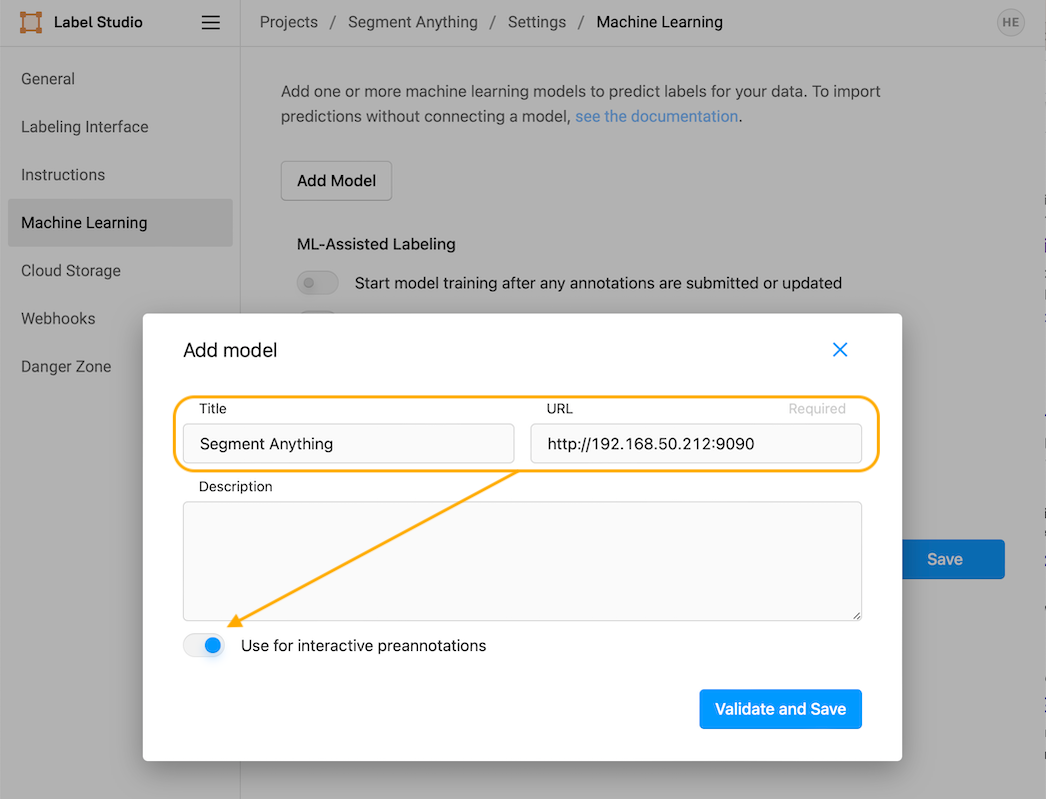
Task: Enable Start model training after annotations toggle
Action: pos(317,283)
